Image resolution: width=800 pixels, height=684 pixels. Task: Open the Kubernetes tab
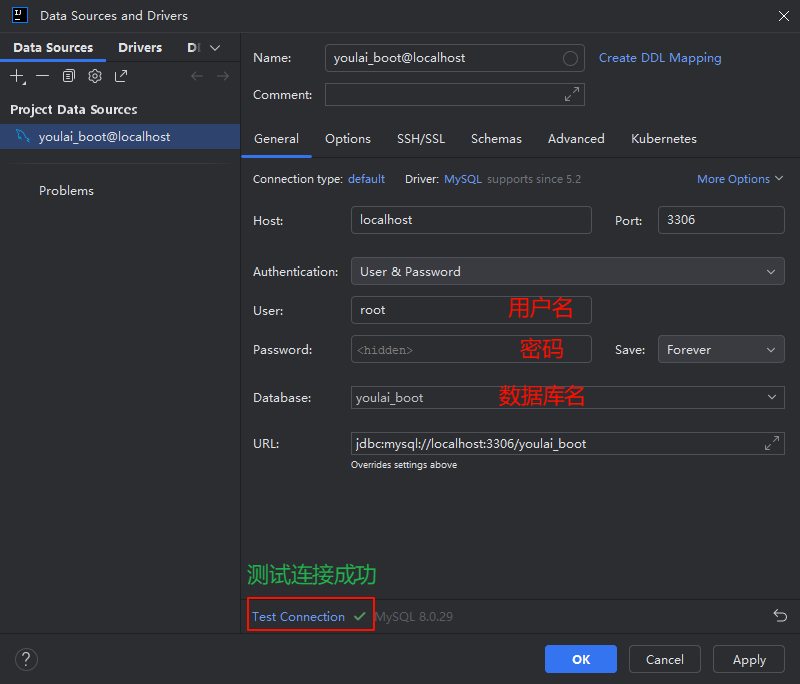[664, 139]
